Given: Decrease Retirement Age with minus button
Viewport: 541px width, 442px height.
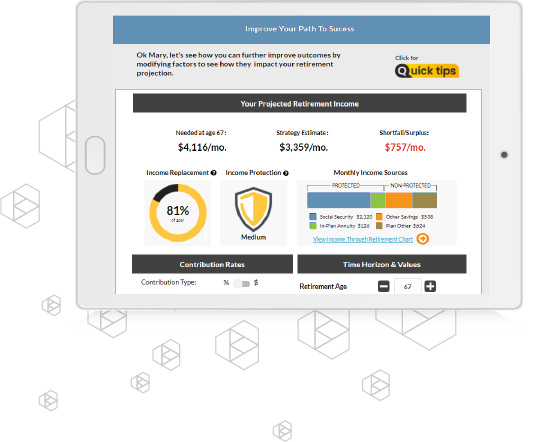Looking at the screenshot, I should click(x=384, y=286).
